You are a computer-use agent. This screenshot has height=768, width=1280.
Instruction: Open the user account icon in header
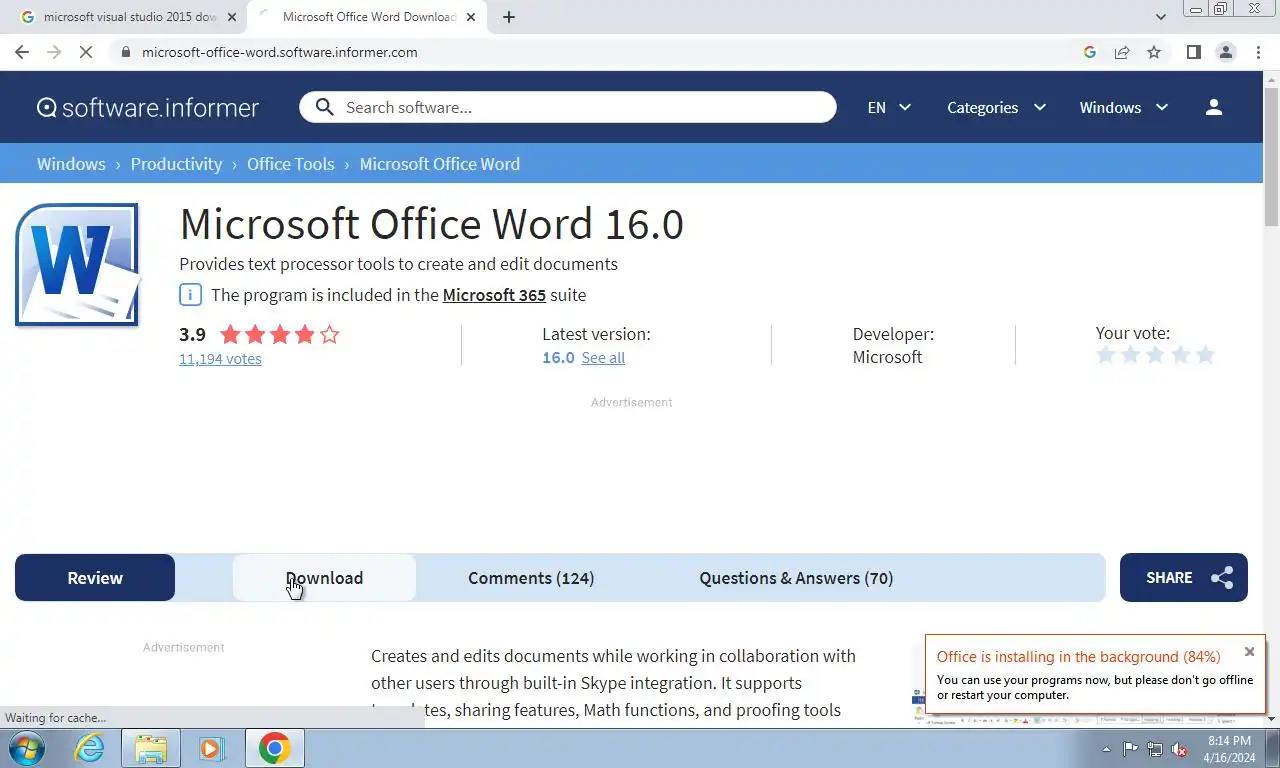(1213, 107)
